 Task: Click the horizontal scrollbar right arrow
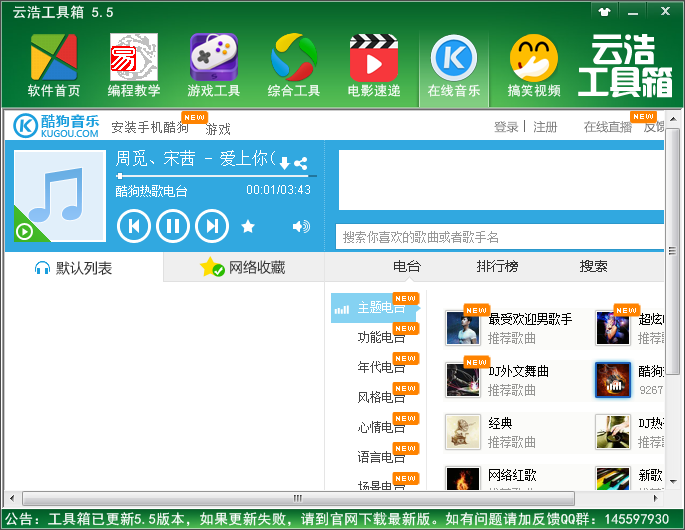pyautogui.click(x=656, y=498)
